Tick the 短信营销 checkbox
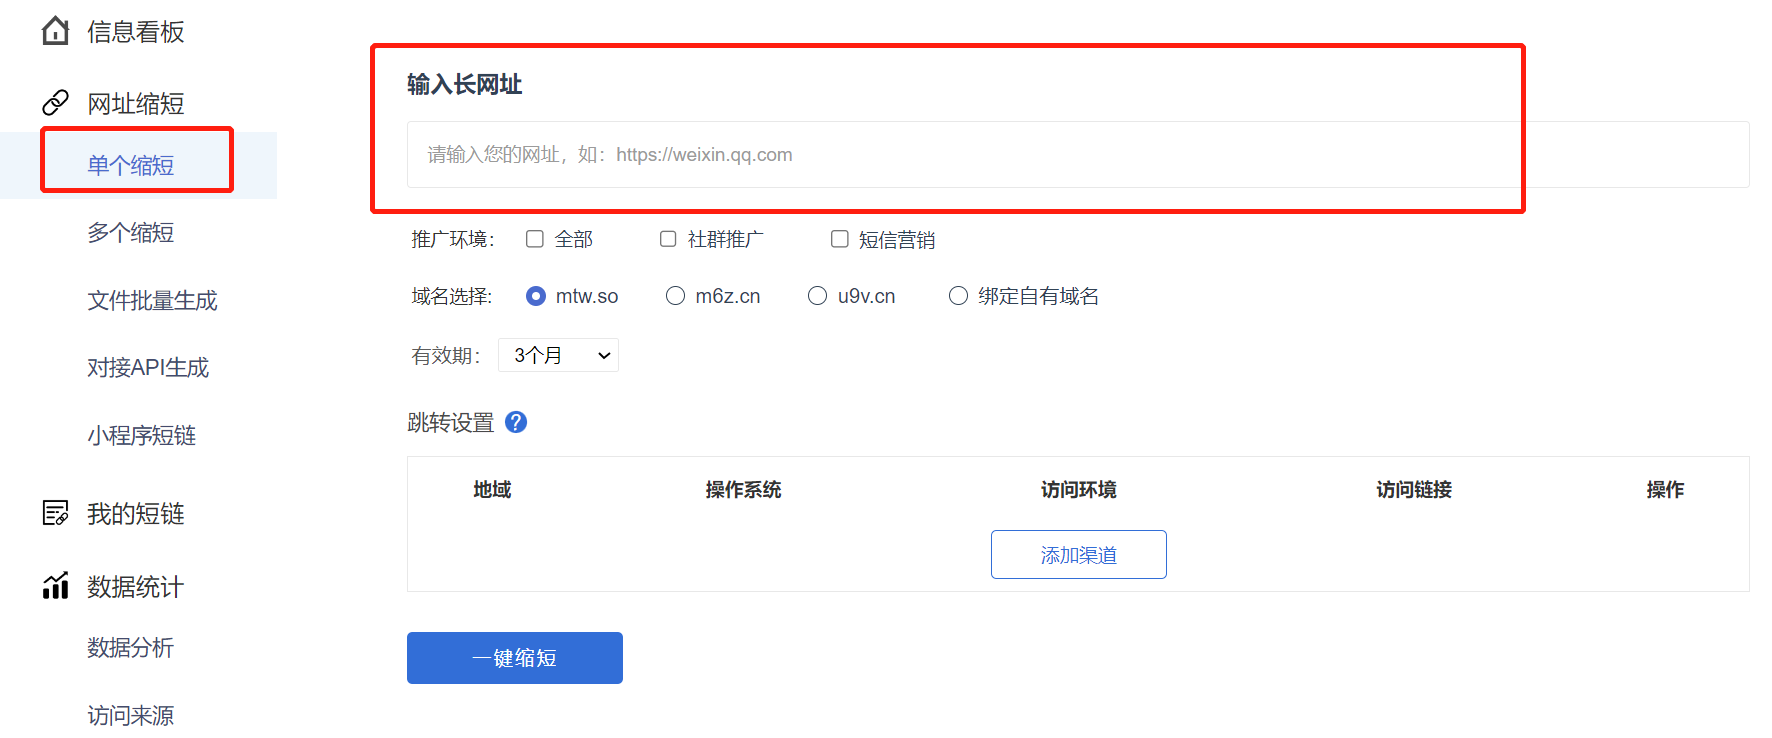1772x738 pixels. pos(840,239)
